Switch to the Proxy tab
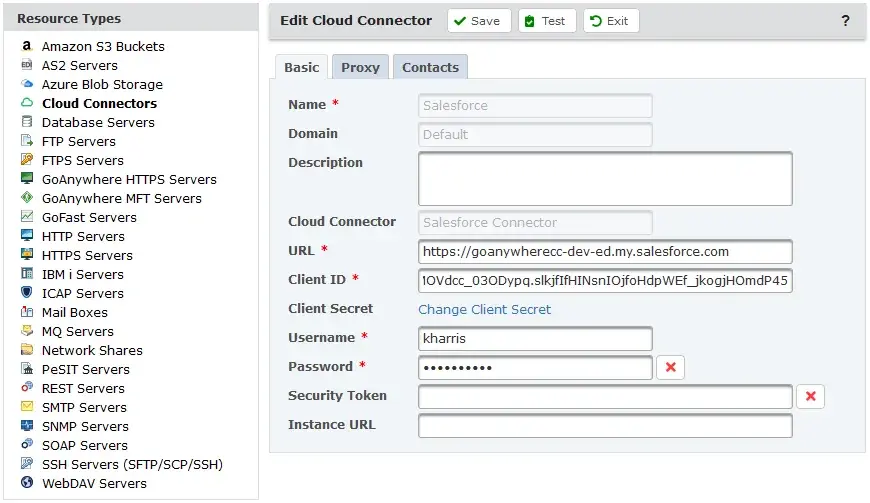This screenshot has width=870, height=503. pos(360,67)
